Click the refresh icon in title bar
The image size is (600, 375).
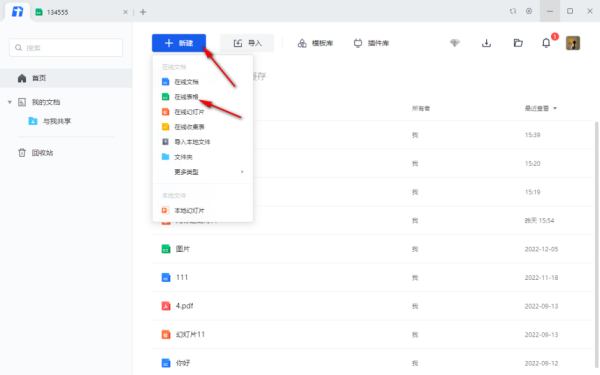[x=513, y=11]
